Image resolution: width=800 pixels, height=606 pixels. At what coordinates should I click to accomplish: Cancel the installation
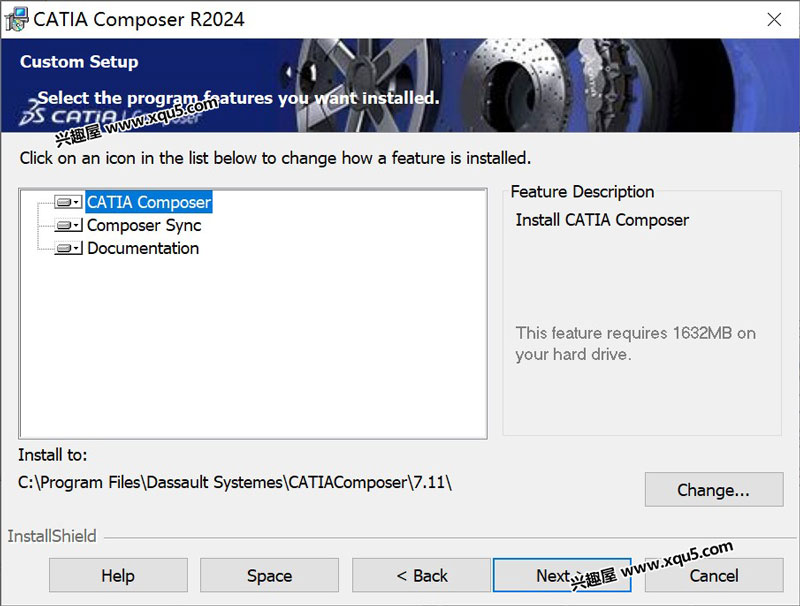coord(714,575)
